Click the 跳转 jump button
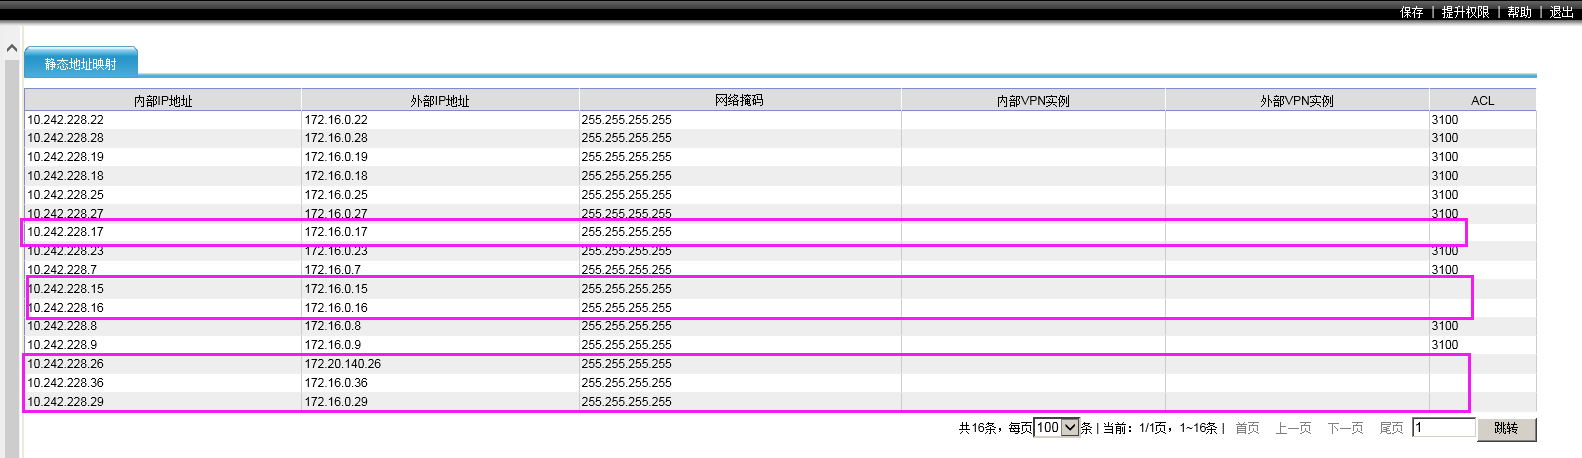 pos(1506,428)
